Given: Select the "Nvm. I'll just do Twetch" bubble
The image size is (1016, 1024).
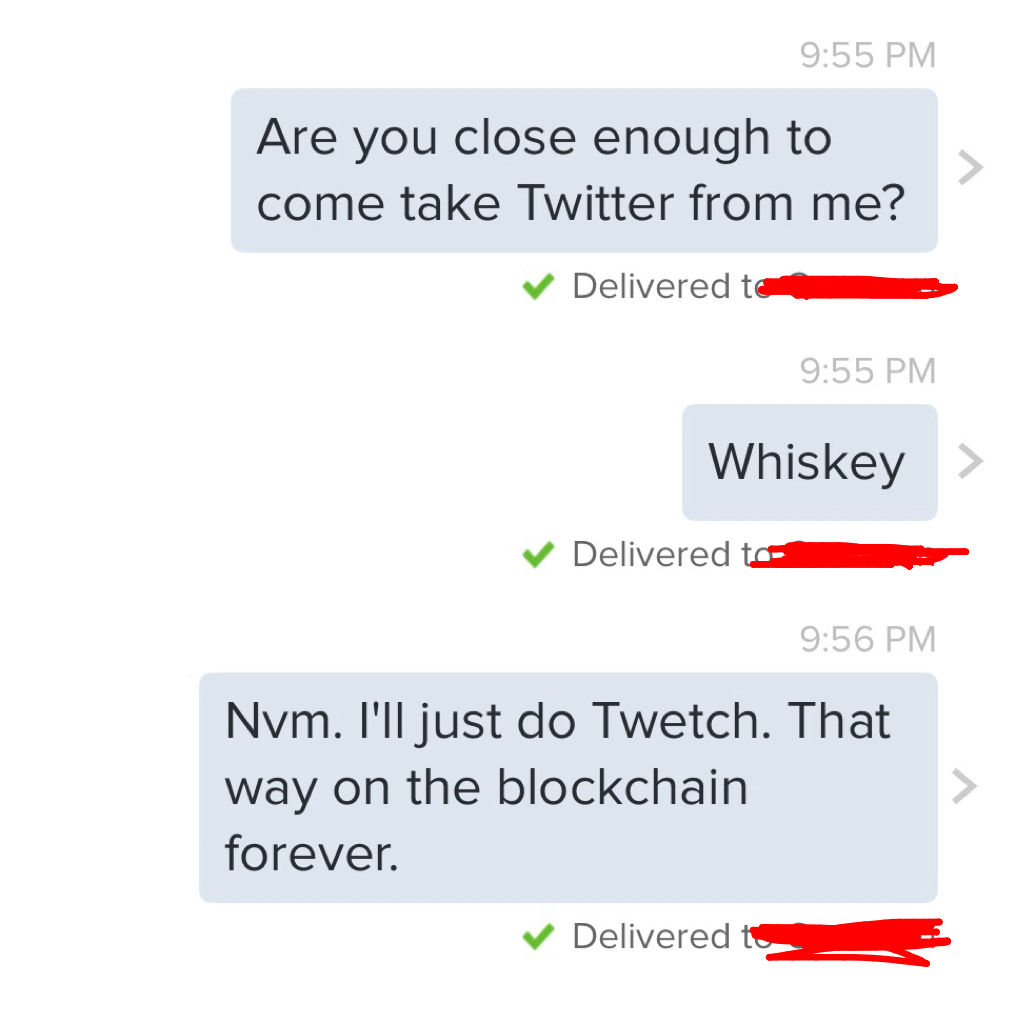Looking at the screenshot, I should (x=567, y=787).
